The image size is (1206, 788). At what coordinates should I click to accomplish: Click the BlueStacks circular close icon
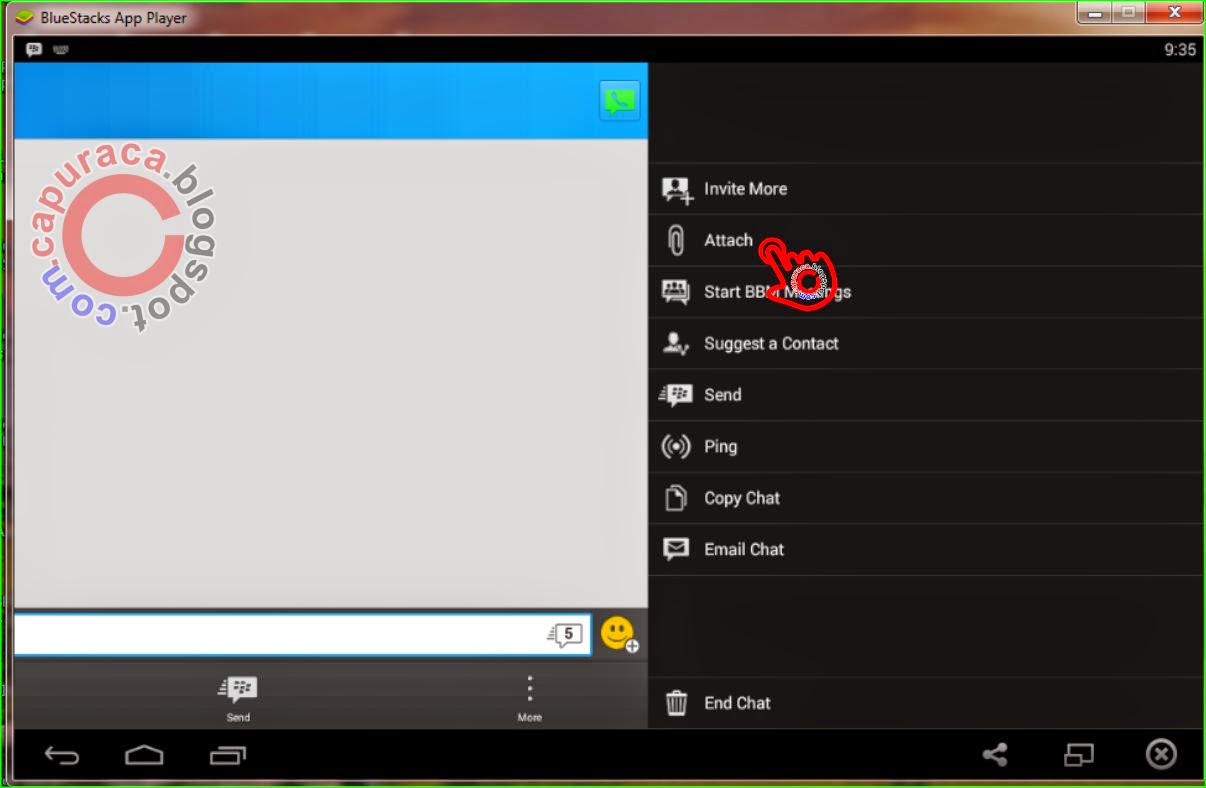click(x=1161, y=754)
